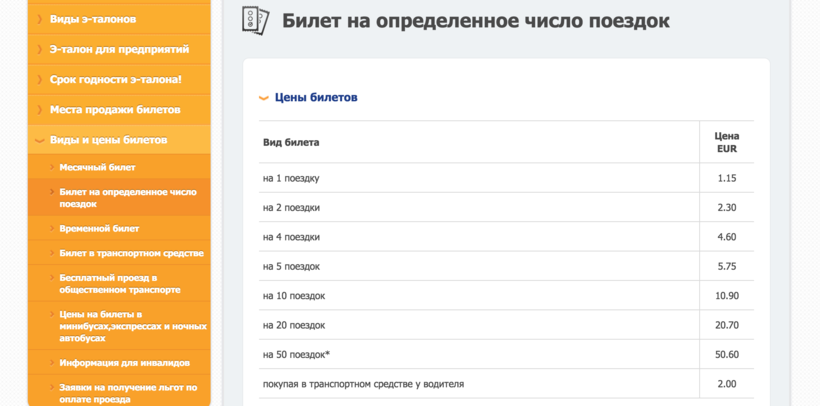Go to 'Места продажи билетов' section
820x406 pixels.
point(115,109)
